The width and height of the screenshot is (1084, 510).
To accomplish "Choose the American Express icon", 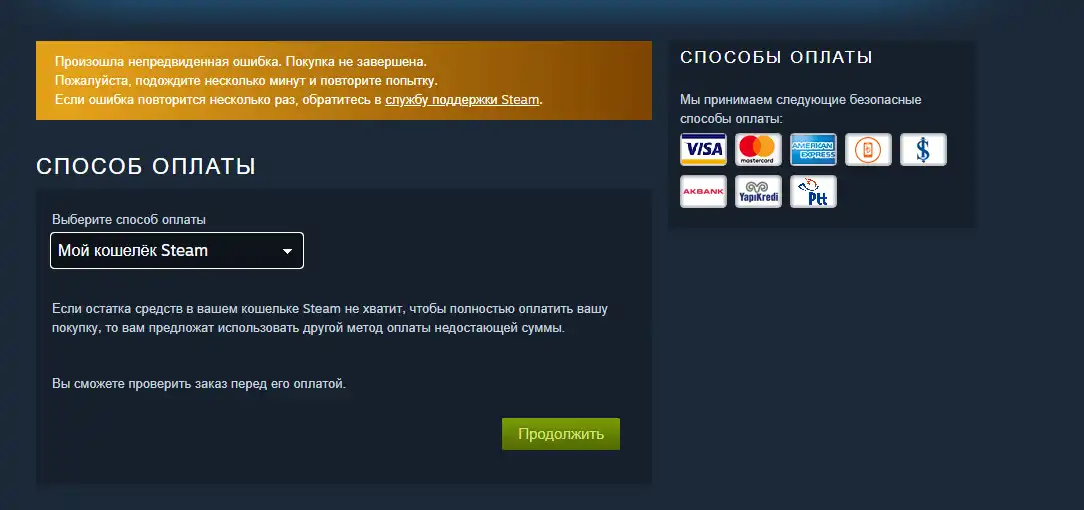I will point(814,149).
